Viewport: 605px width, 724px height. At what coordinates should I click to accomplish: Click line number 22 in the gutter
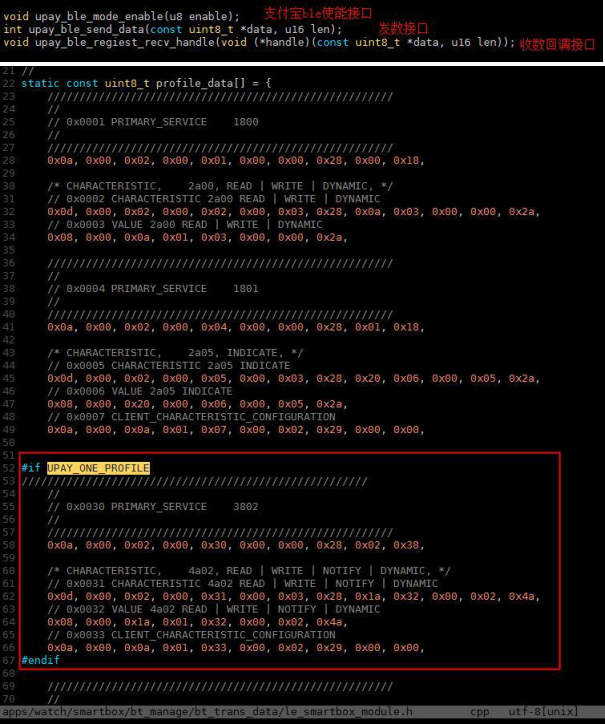point(8,84)
